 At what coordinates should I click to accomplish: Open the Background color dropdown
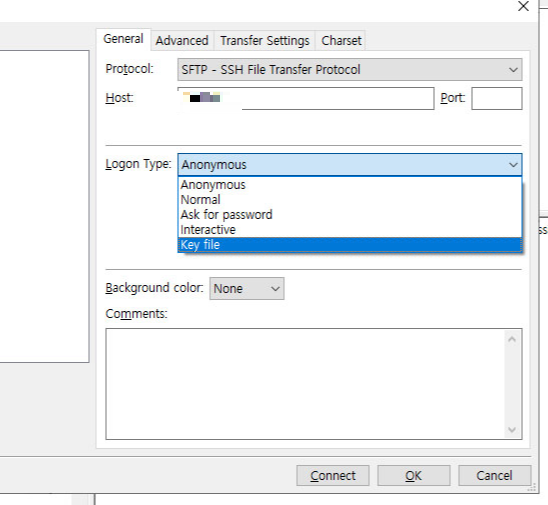pyautogui.click(x=247, y=289)
